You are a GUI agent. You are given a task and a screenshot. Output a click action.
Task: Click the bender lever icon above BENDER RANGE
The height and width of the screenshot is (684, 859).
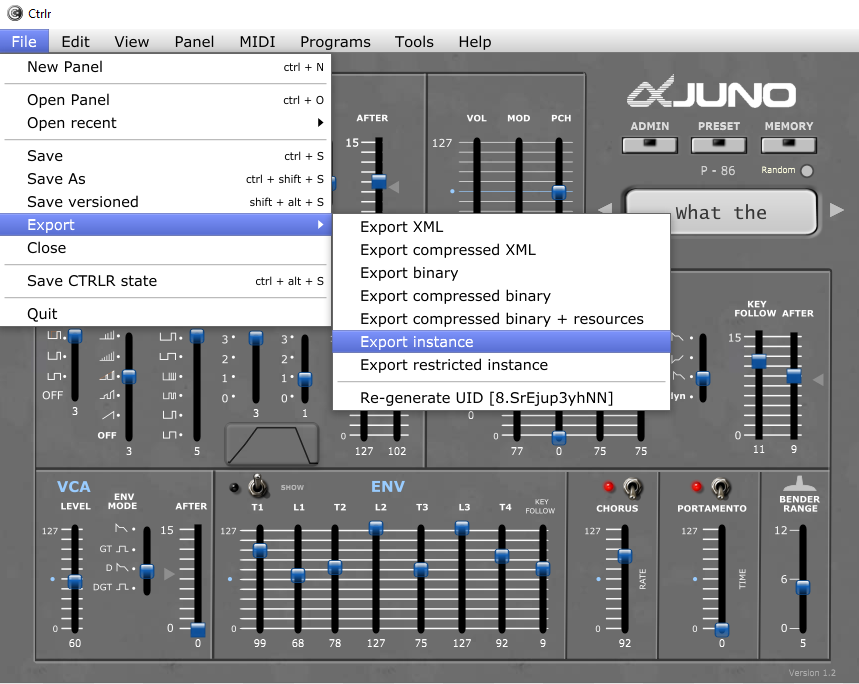[799, 484]
